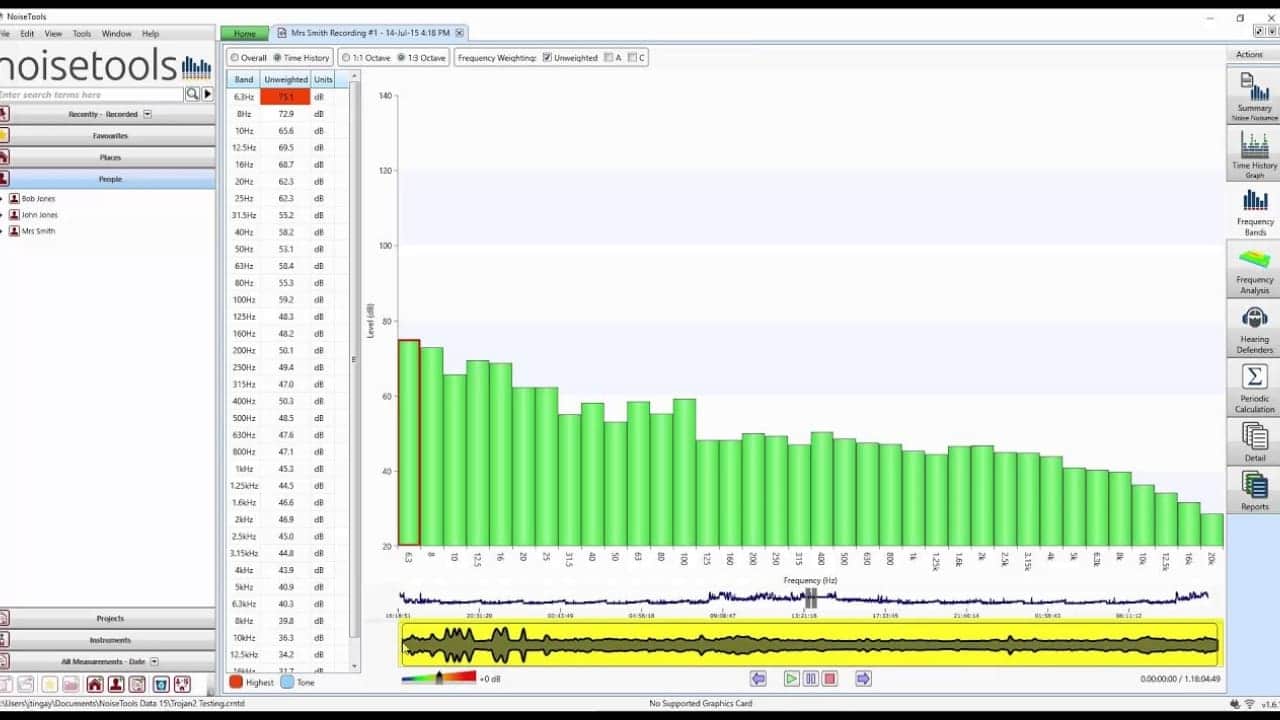Screen dimensions: 1280x720
Task: Switch to the Home tab
Action: (x=244, y=33)
